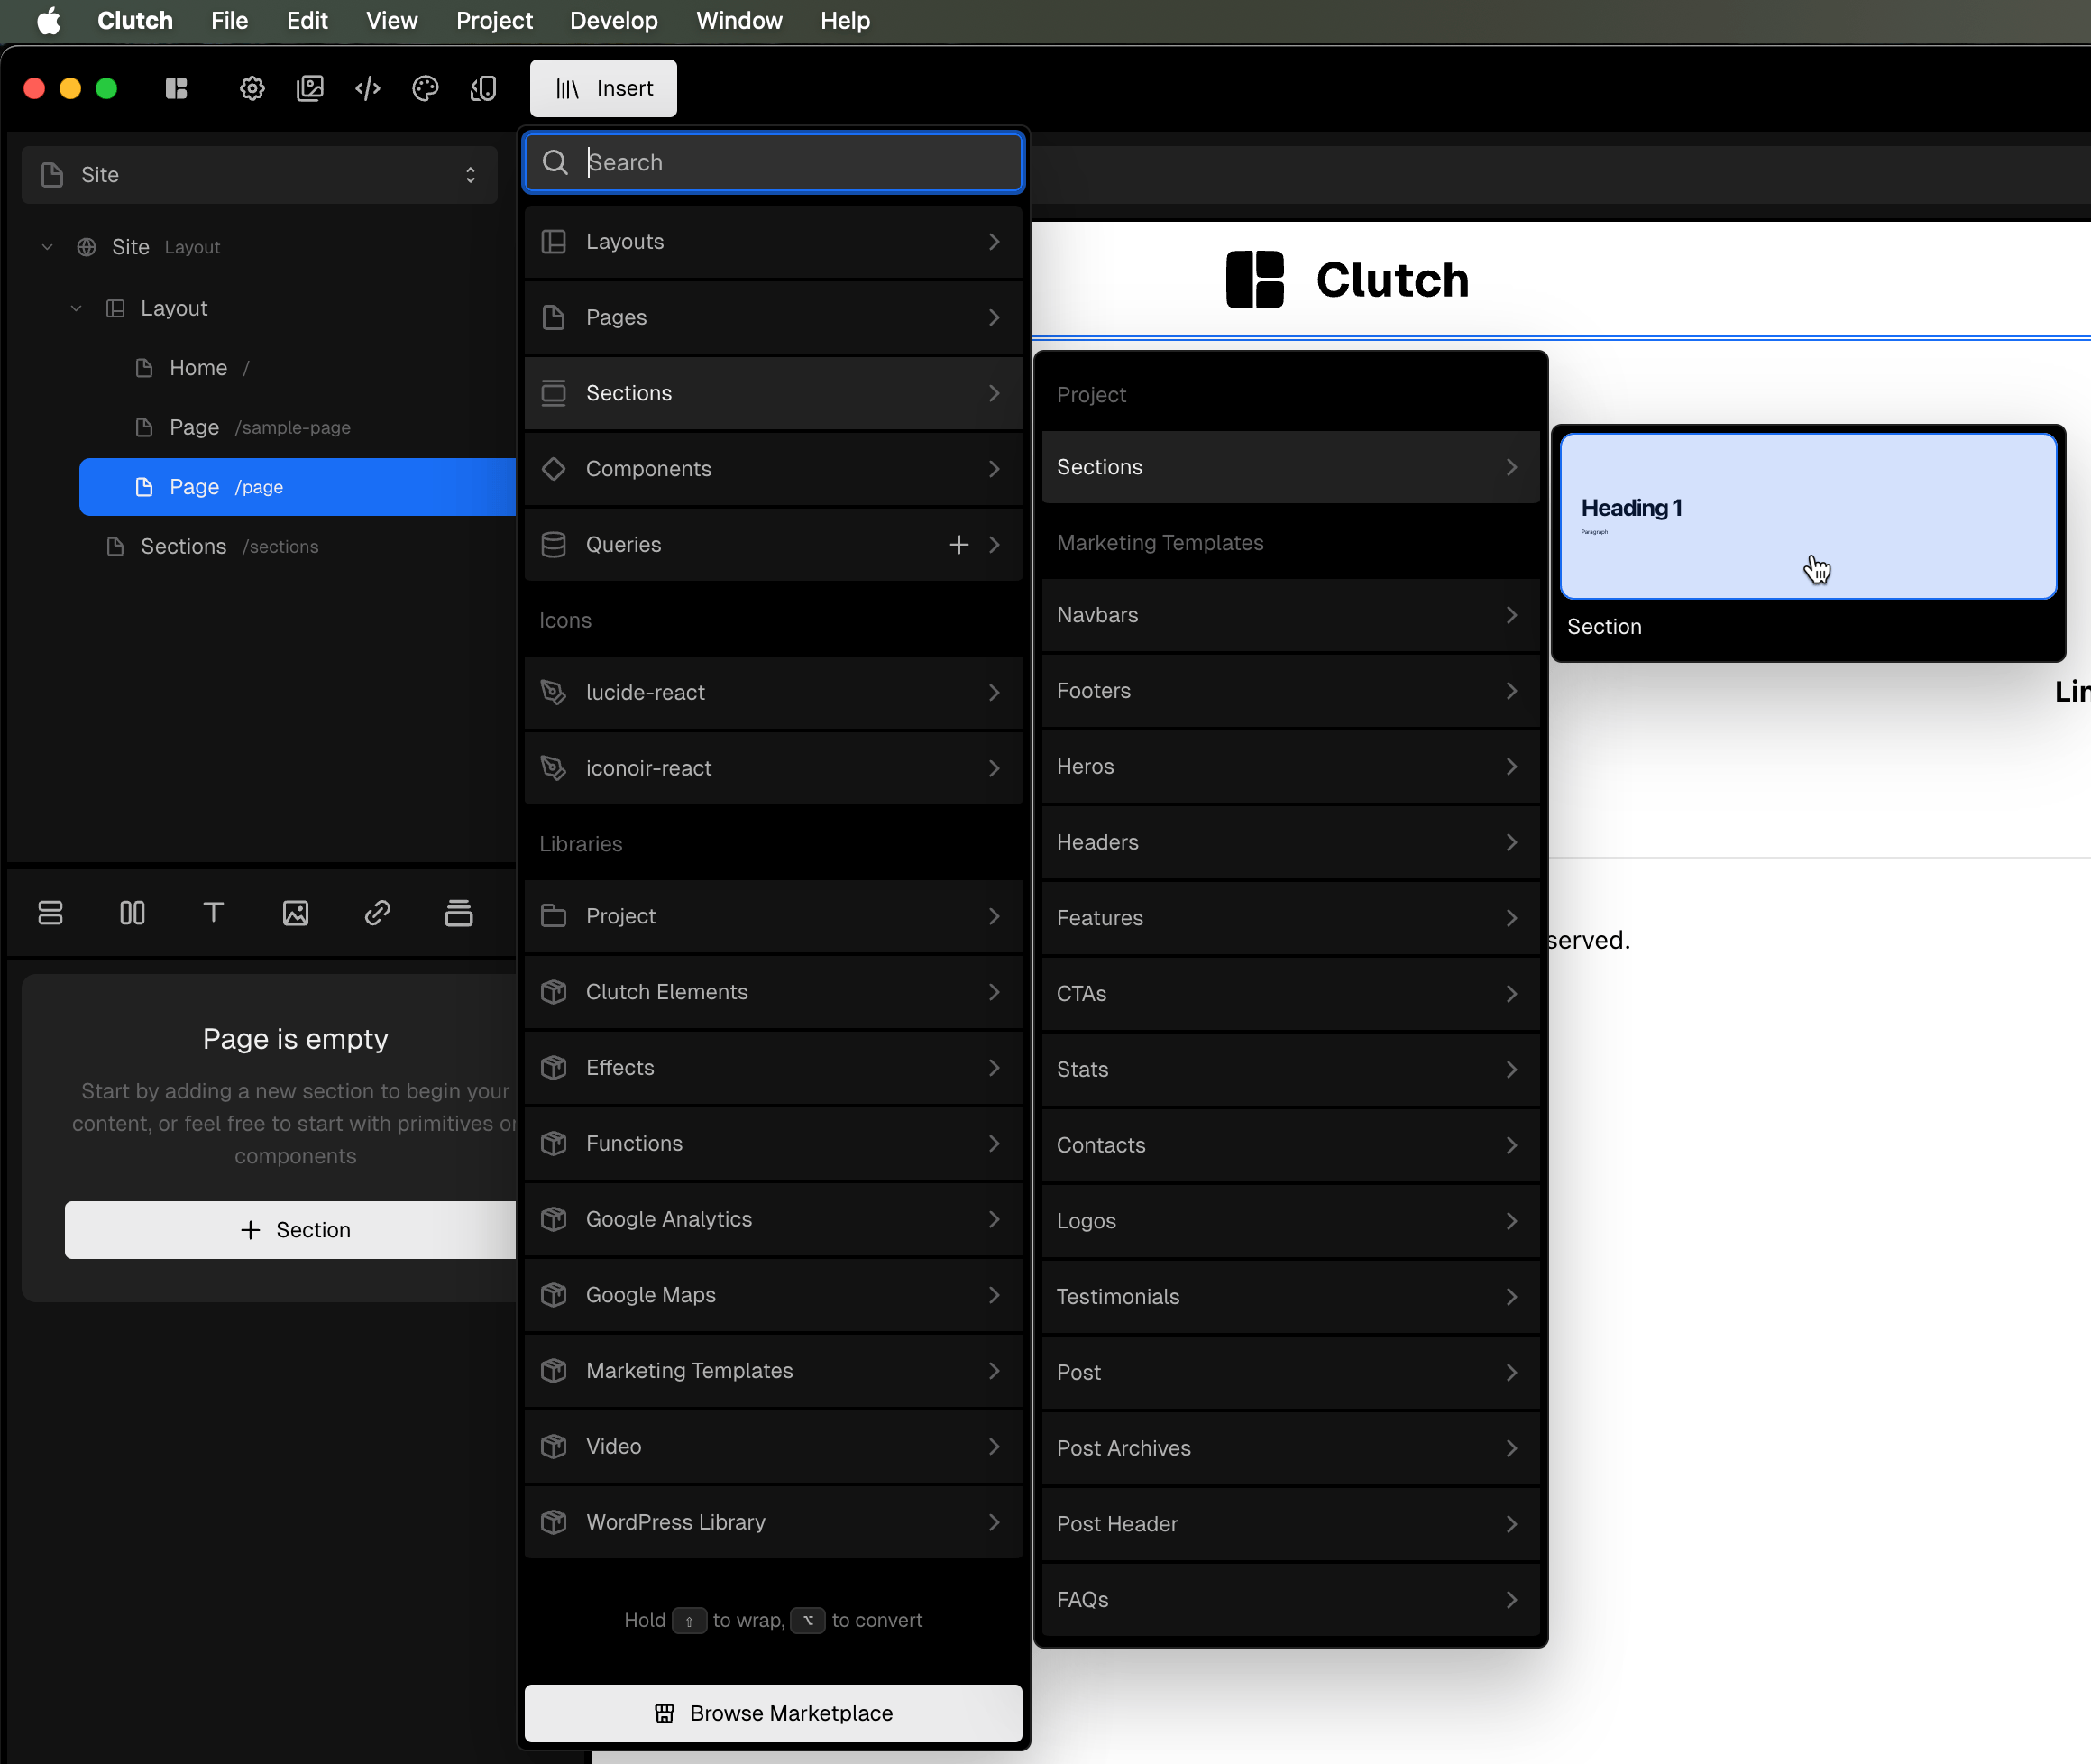
Task: Open the Google Analytics library
Action: click(x=773, y=1219)
